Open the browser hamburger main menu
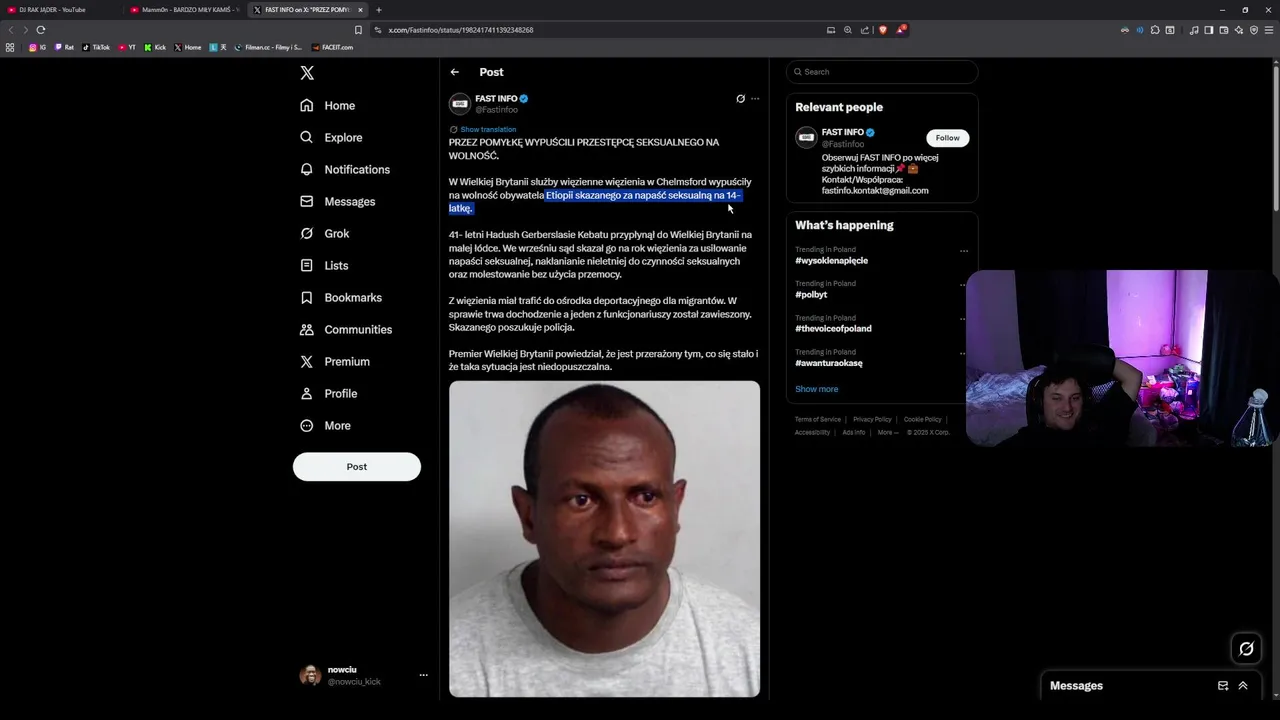Screen dimensions: 1280x720 (1268, 30)
